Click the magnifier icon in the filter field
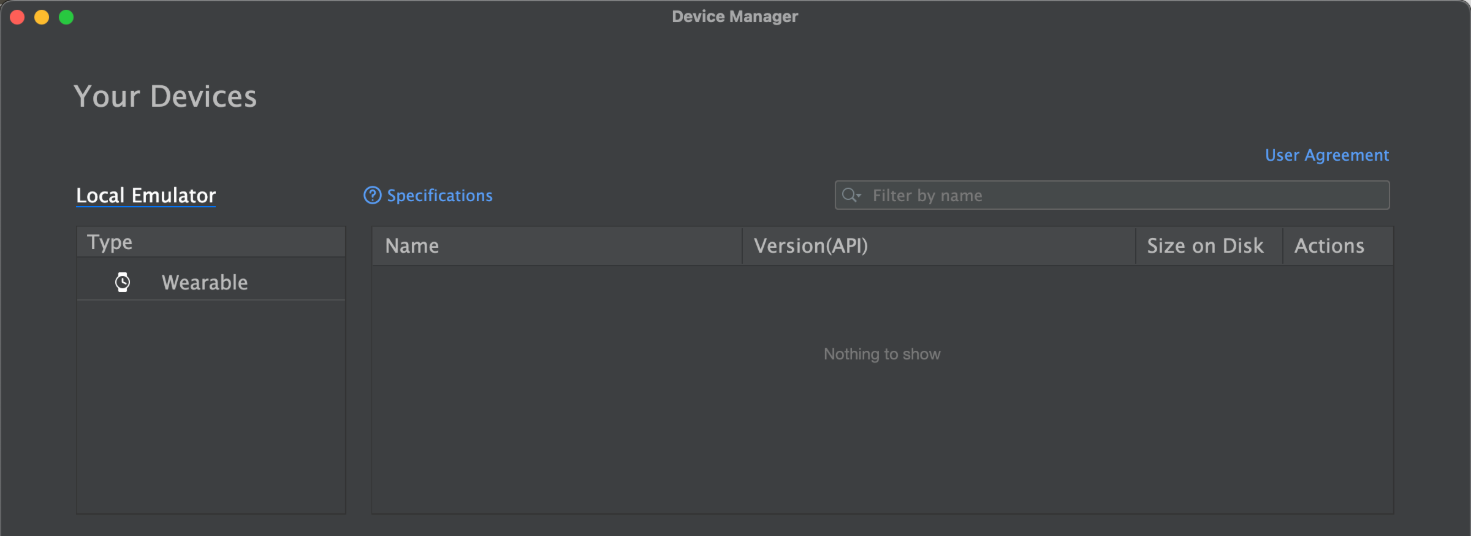Viewport: 1471px width, 536px height. pos(851,196)
